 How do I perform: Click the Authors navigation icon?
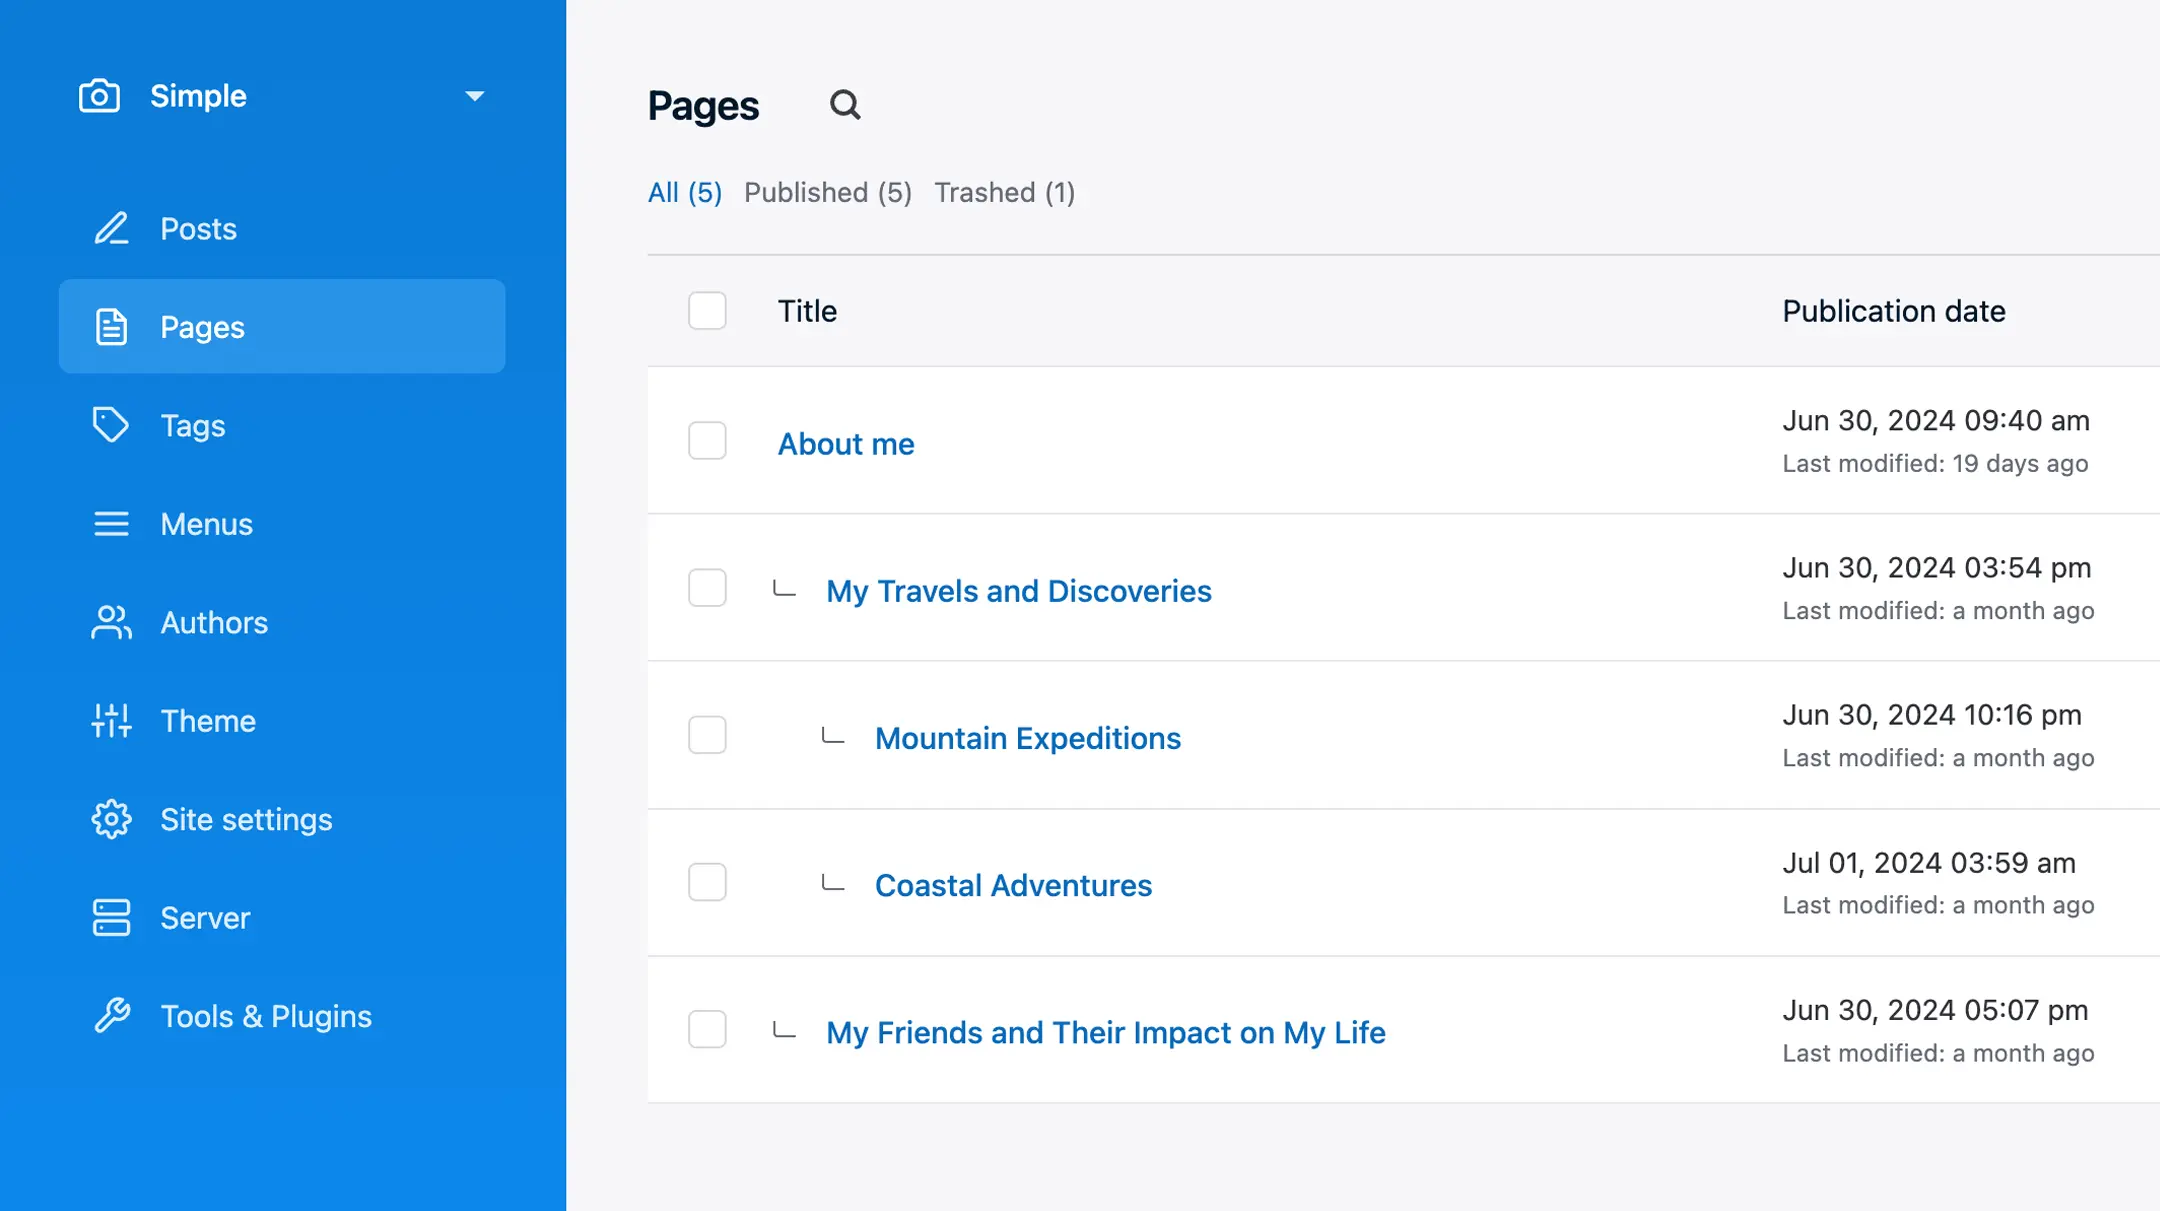[x=110, y=622]
